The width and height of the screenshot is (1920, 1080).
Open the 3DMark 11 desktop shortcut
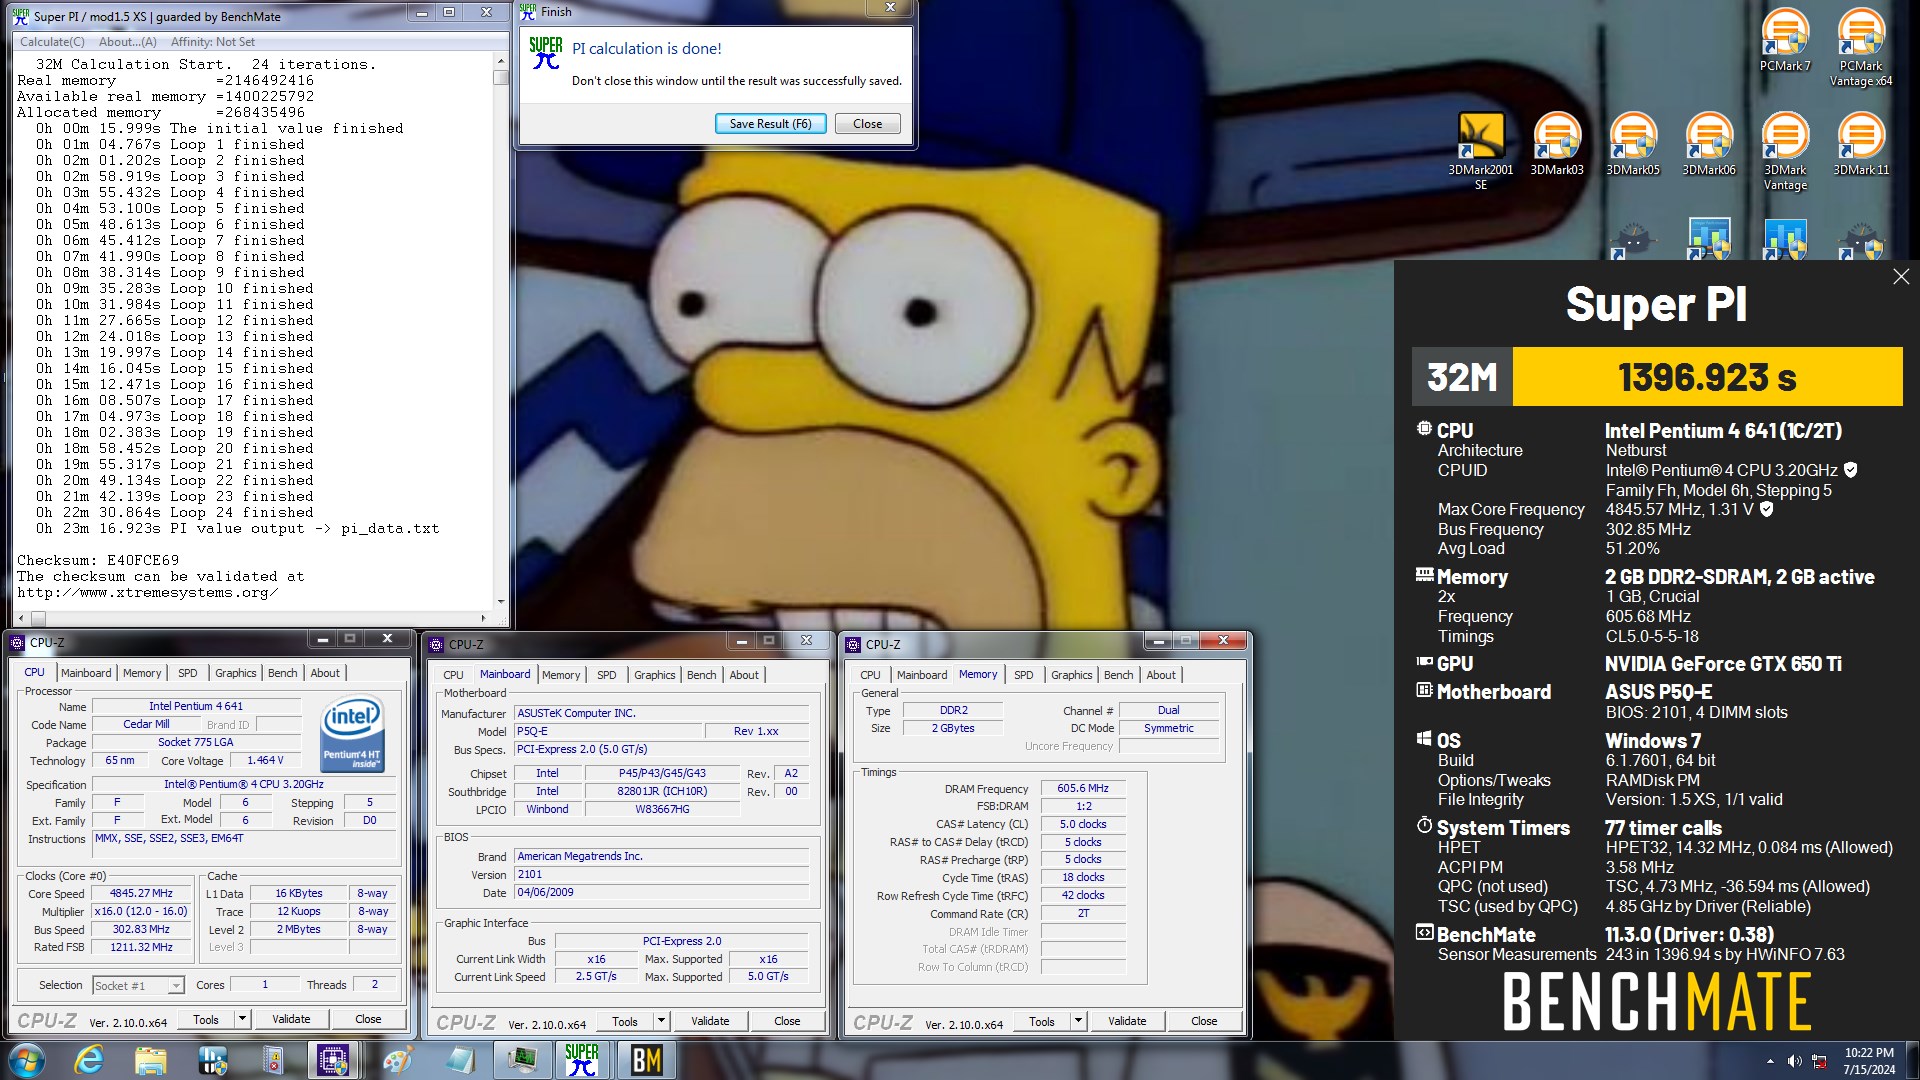[x=1861, y=144]
